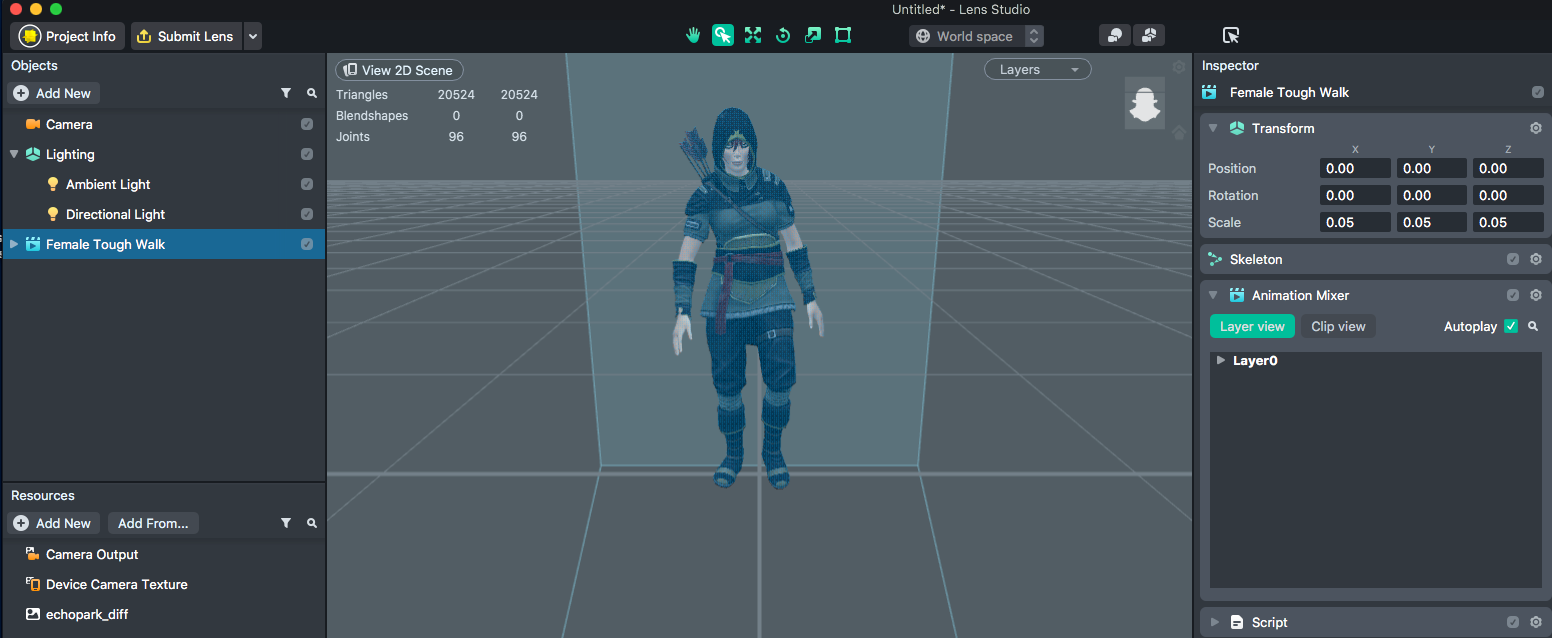Switch to Clip view tab
1552x638 pixels.
pos(1338,326)
